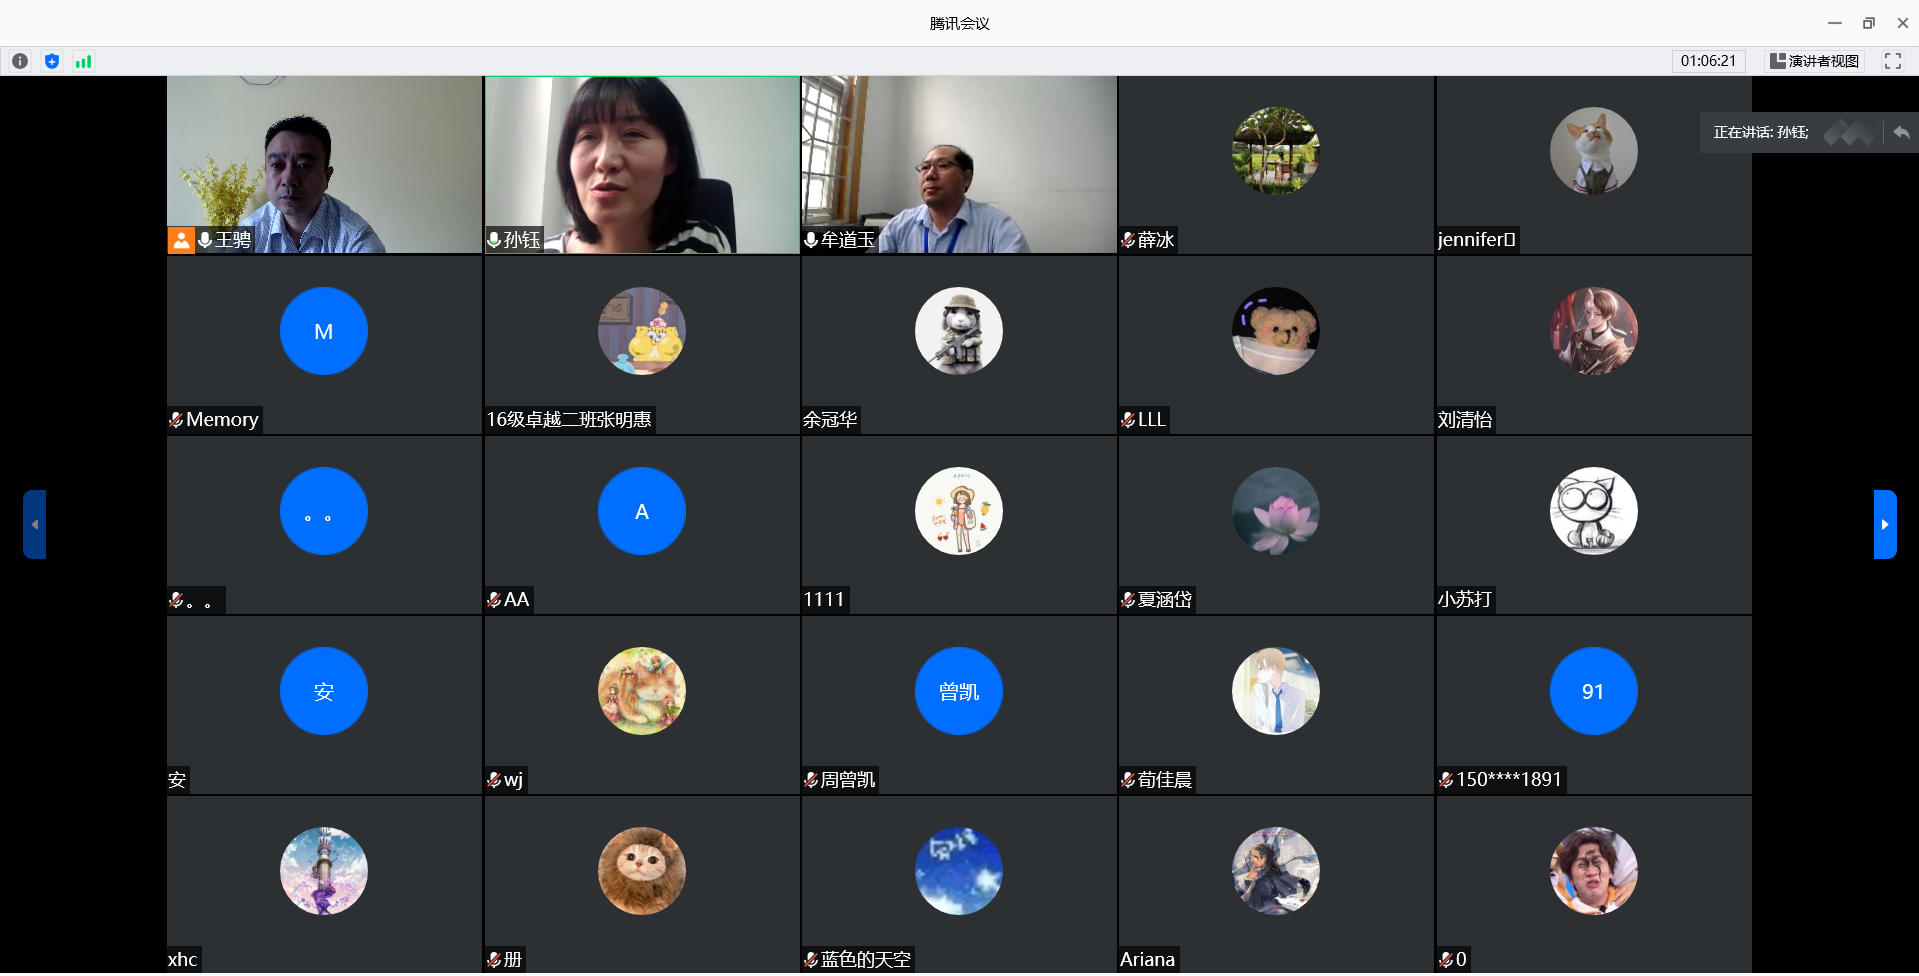Select Ariana's participant tile

tap(1276, 884)
